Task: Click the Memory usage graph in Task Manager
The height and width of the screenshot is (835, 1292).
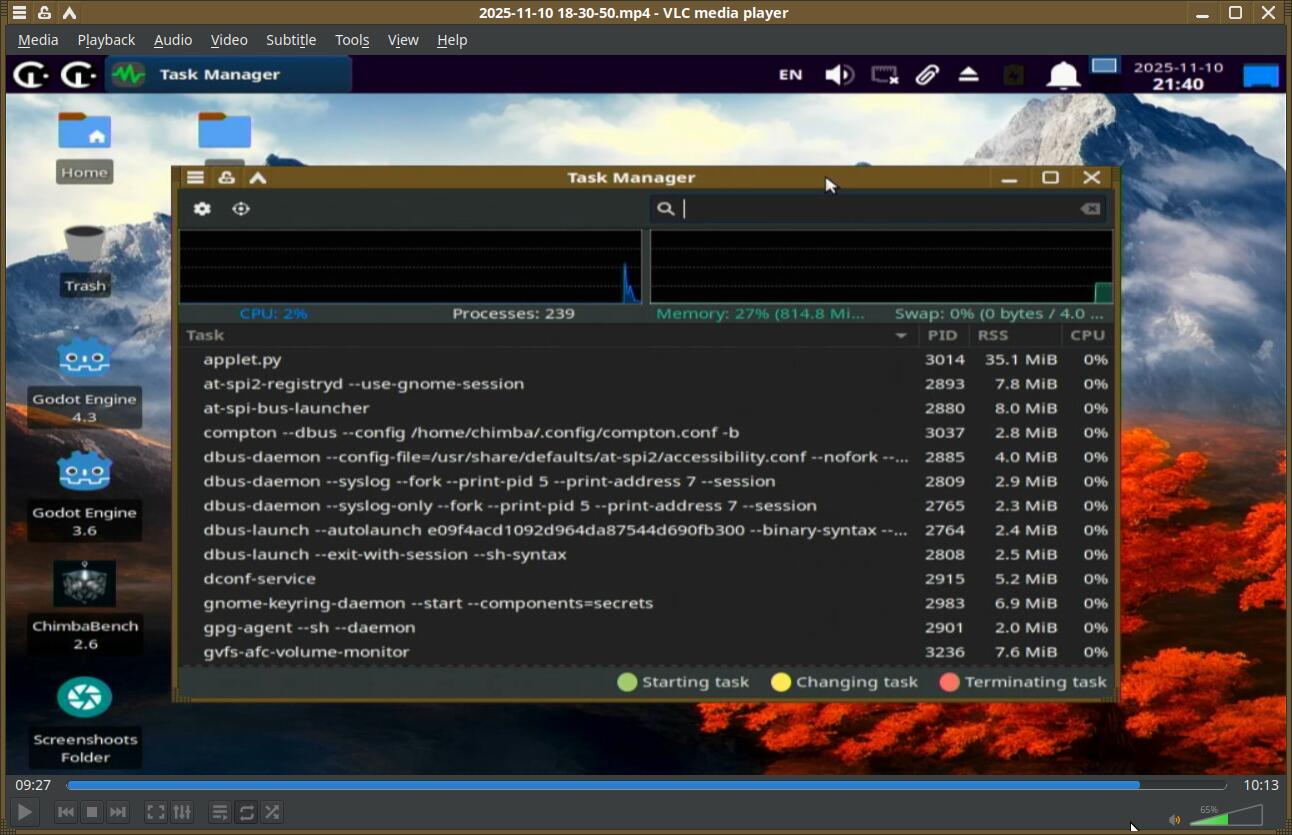Action: pos(881,267)
